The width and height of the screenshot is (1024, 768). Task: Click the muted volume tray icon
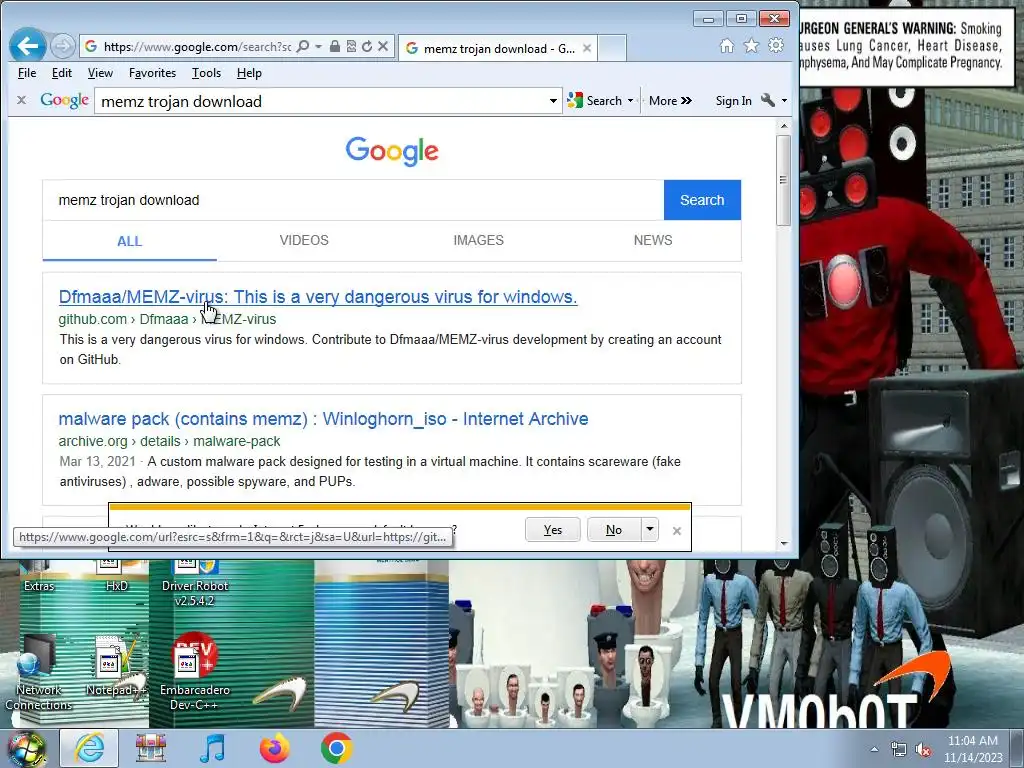point(923,750)
